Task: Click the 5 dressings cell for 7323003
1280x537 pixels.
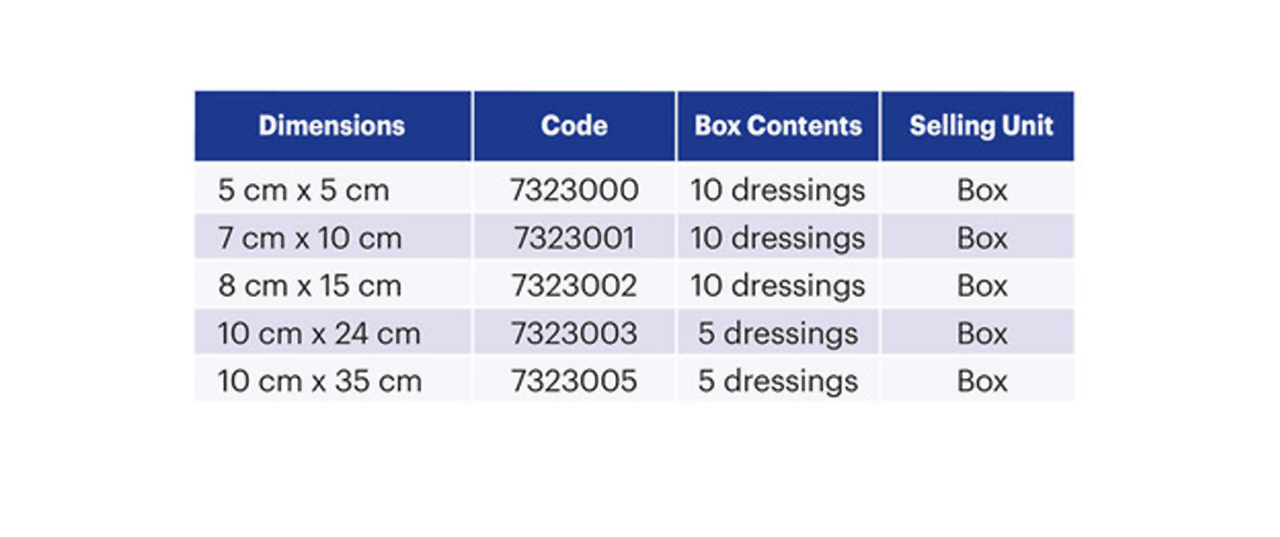Action: pos(778,333)
